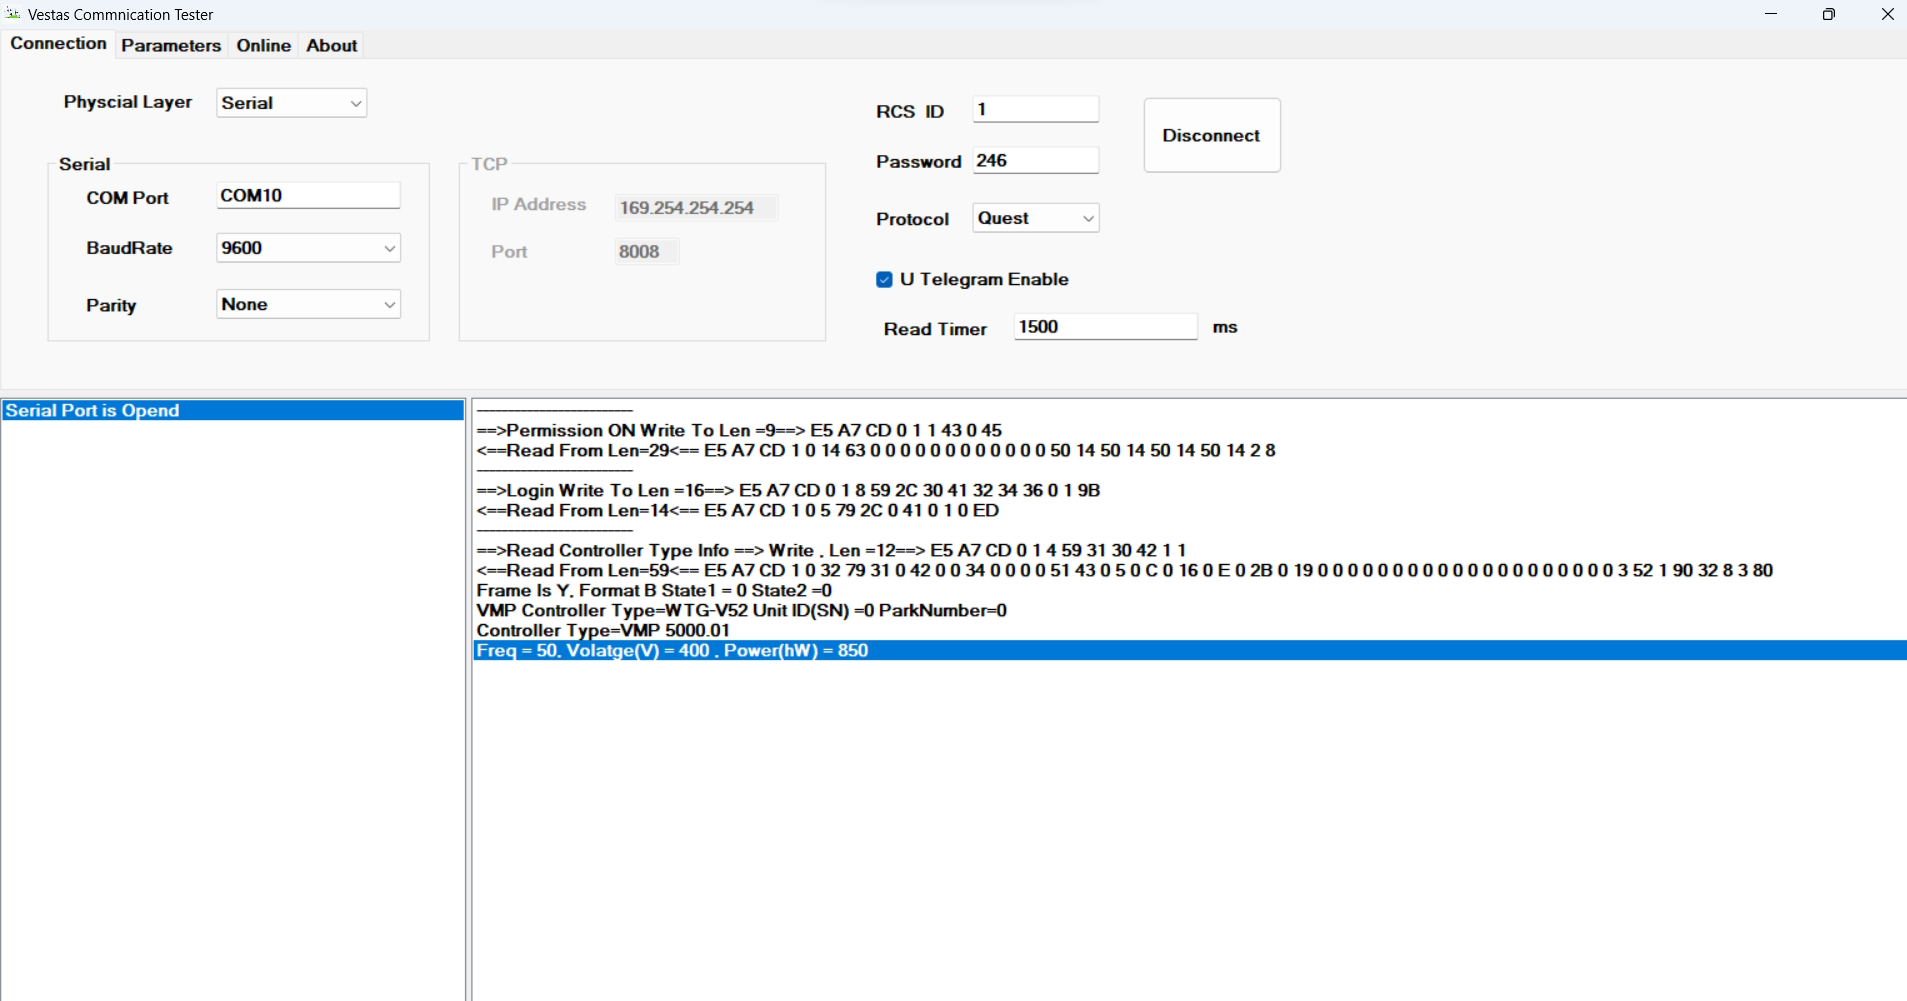The image size is (1907, 1001).
Task: Open the Parameters tab
Action: coord(171,45)
